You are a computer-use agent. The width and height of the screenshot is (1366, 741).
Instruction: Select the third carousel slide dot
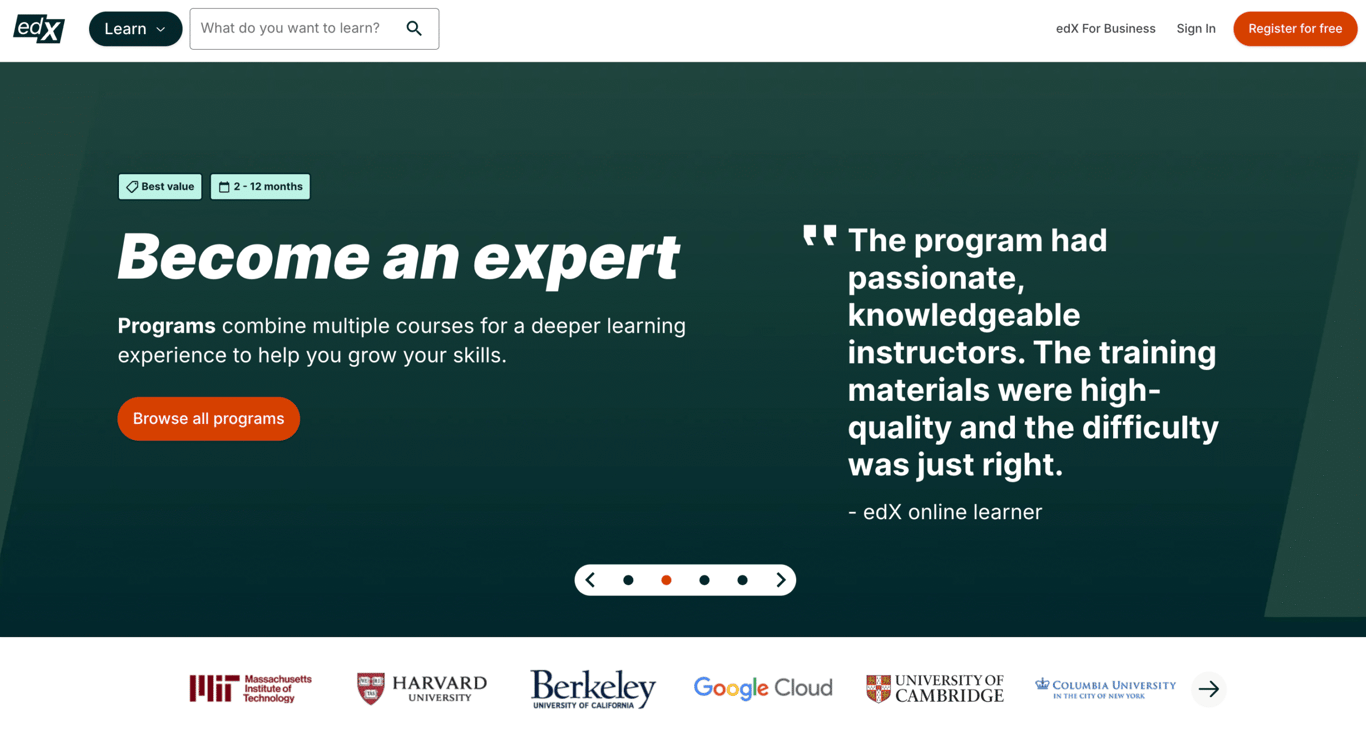coord(704,580)
